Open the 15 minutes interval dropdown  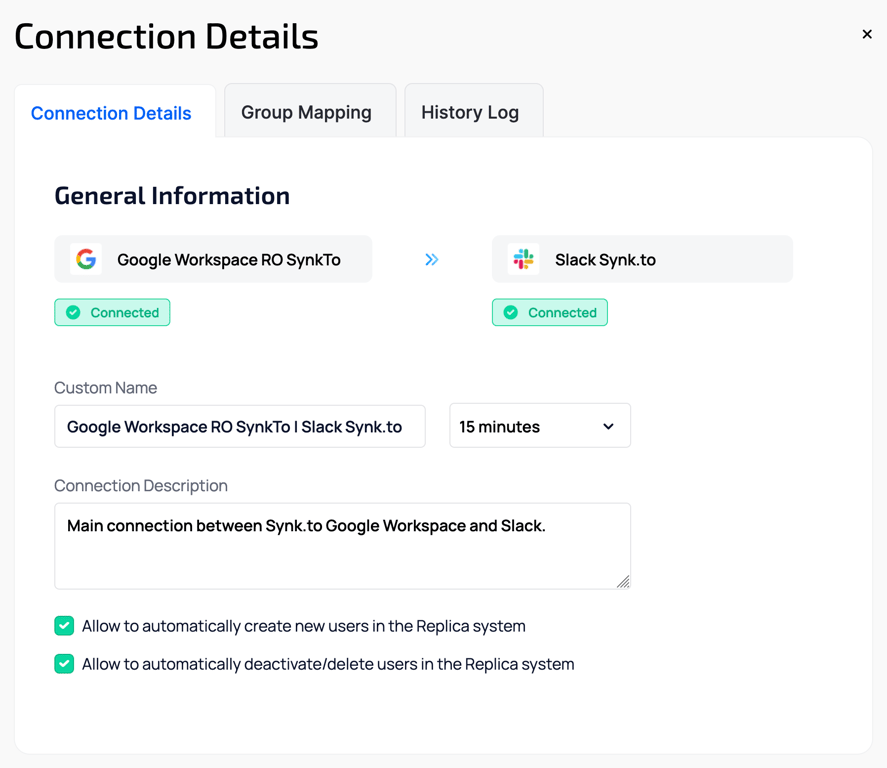539,426
